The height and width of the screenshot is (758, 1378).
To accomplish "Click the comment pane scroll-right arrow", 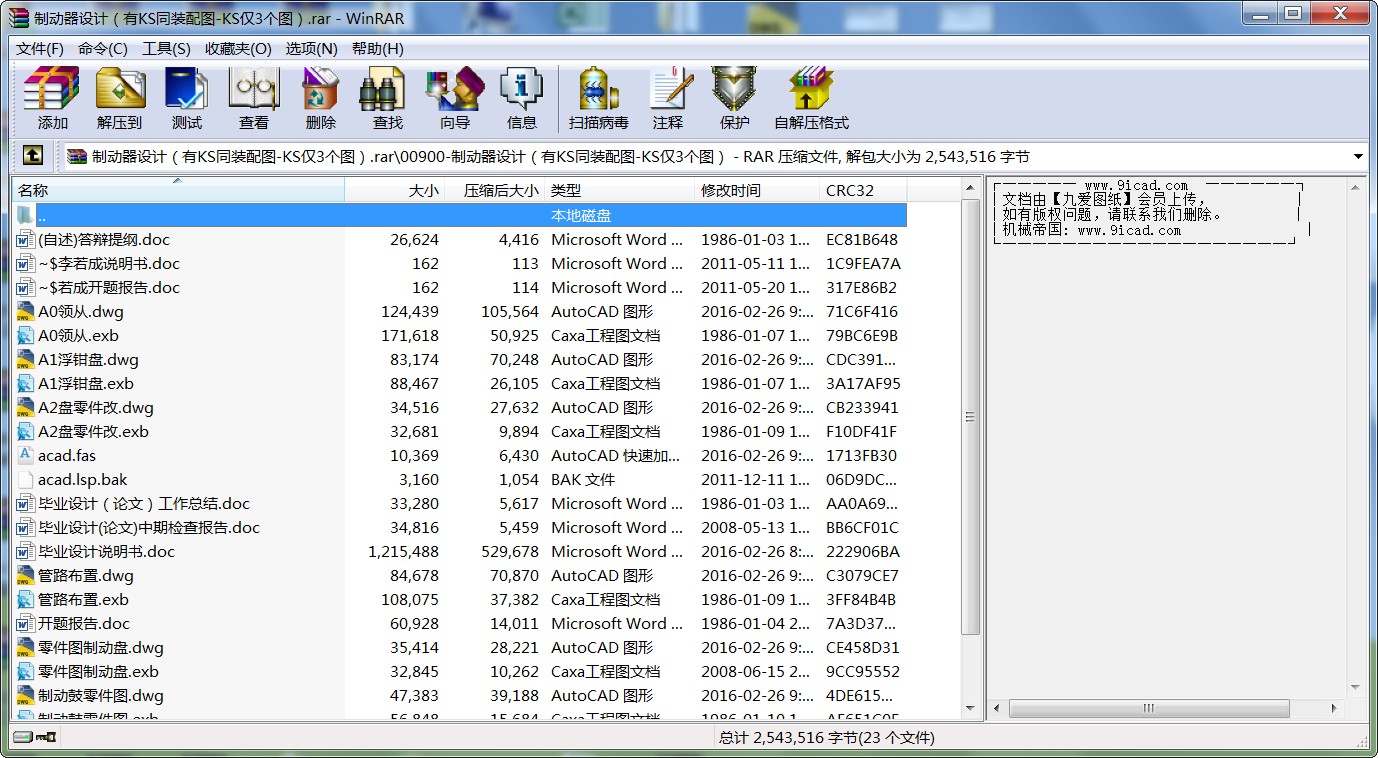I will [1335, 708].
